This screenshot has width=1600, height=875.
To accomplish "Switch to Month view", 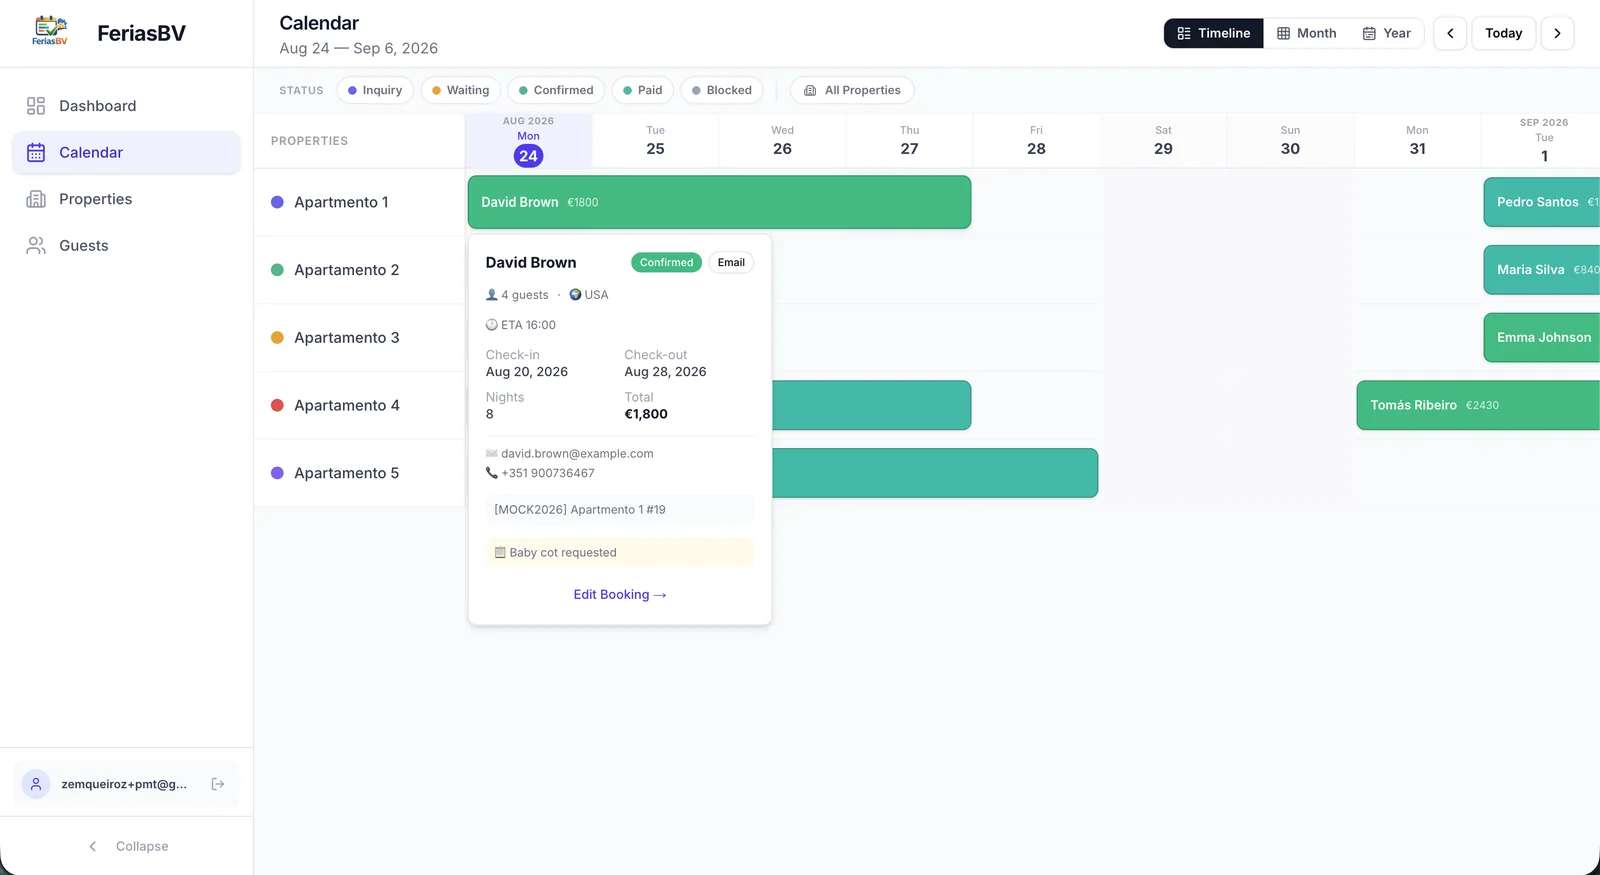I will 1306,33.
